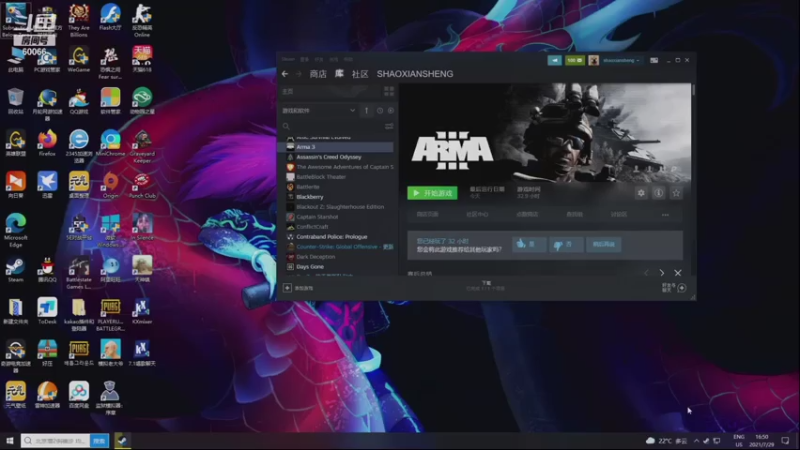Open the 社区 (Community) tab

click(360, 74)
